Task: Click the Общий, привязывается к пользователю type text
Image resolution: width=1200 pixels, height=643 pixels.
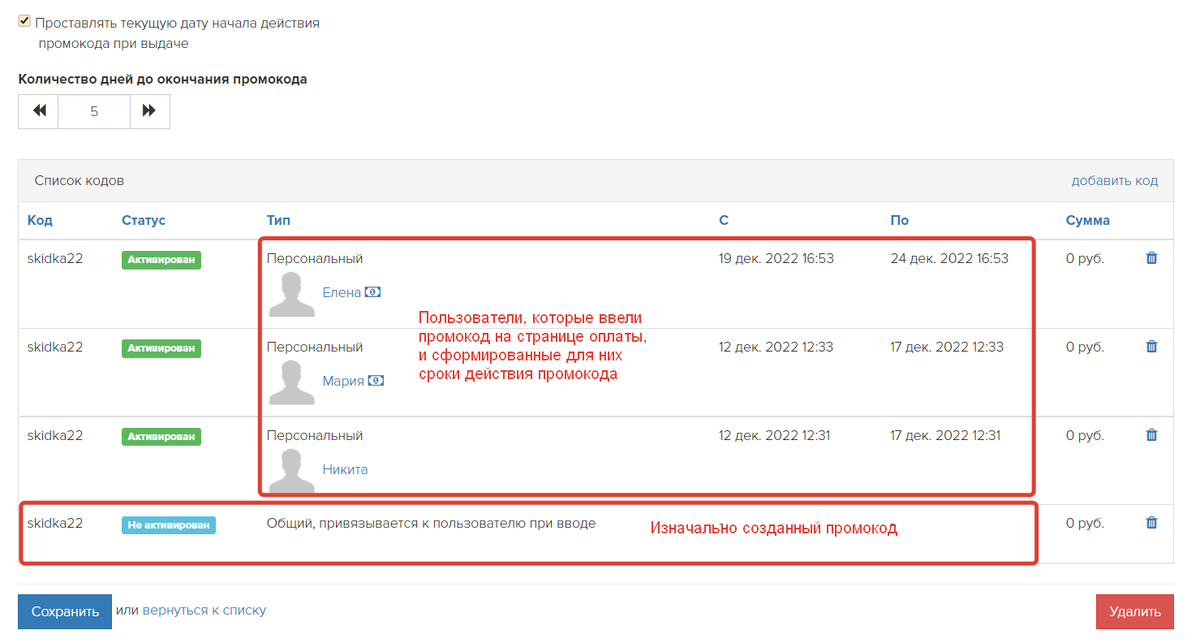Action: click(x=431, y=523)
